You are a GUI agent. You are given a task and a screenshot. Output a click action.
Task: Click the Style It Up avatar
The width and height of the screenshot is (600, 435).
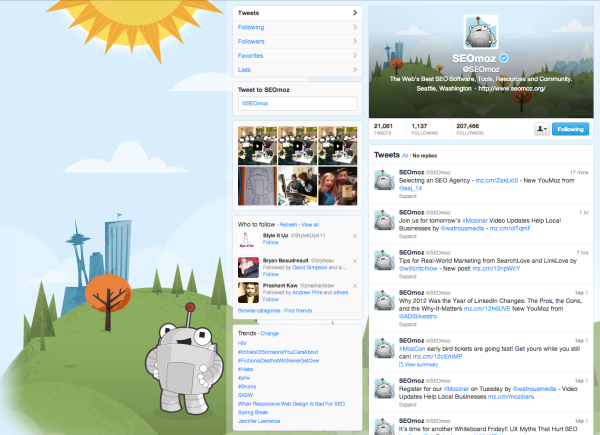point(247,241)
